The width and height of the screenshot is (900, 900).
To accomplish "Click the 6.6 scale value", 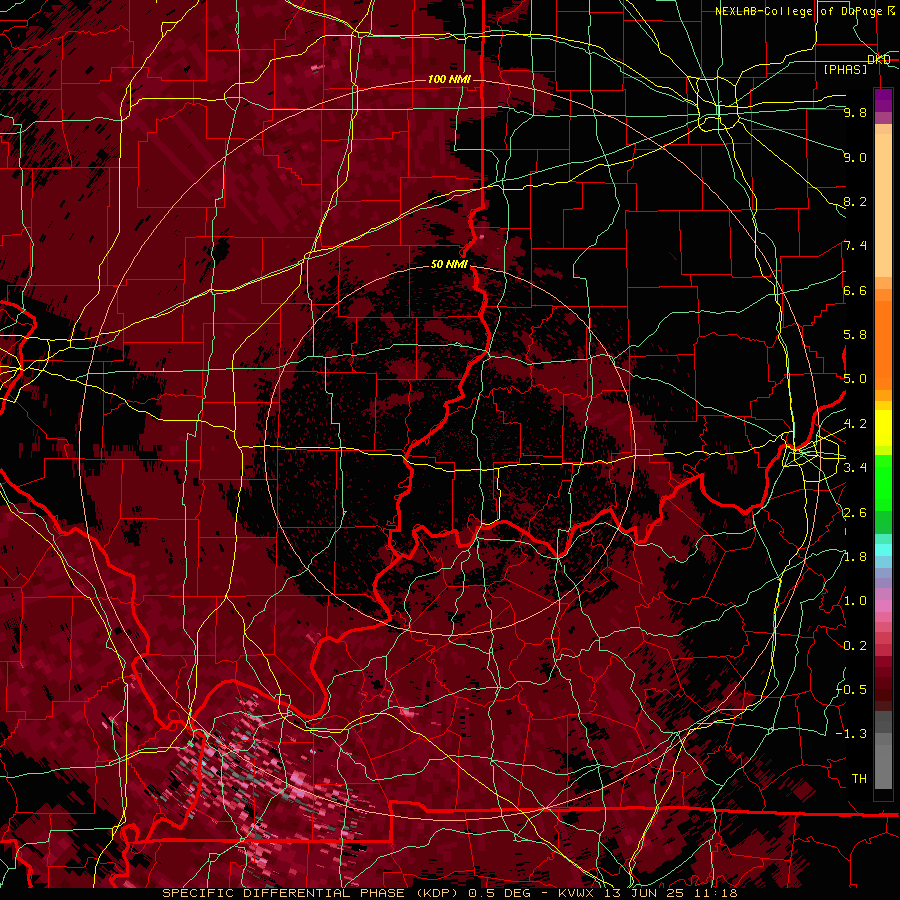I will pos(855,290).
